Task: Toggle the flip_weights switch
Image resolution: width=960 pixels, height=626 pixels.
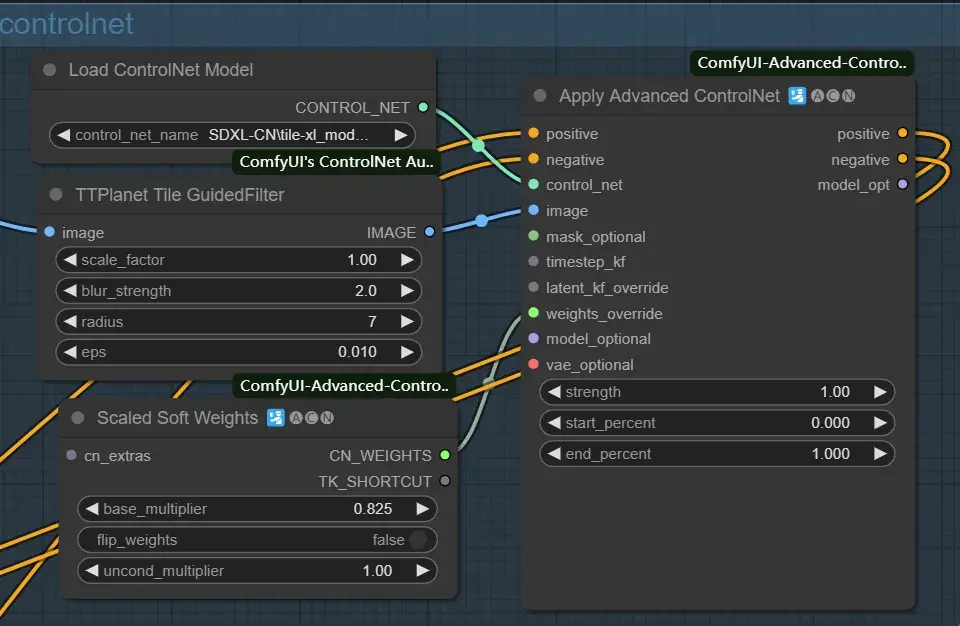Action: click(x=418, y=540)
